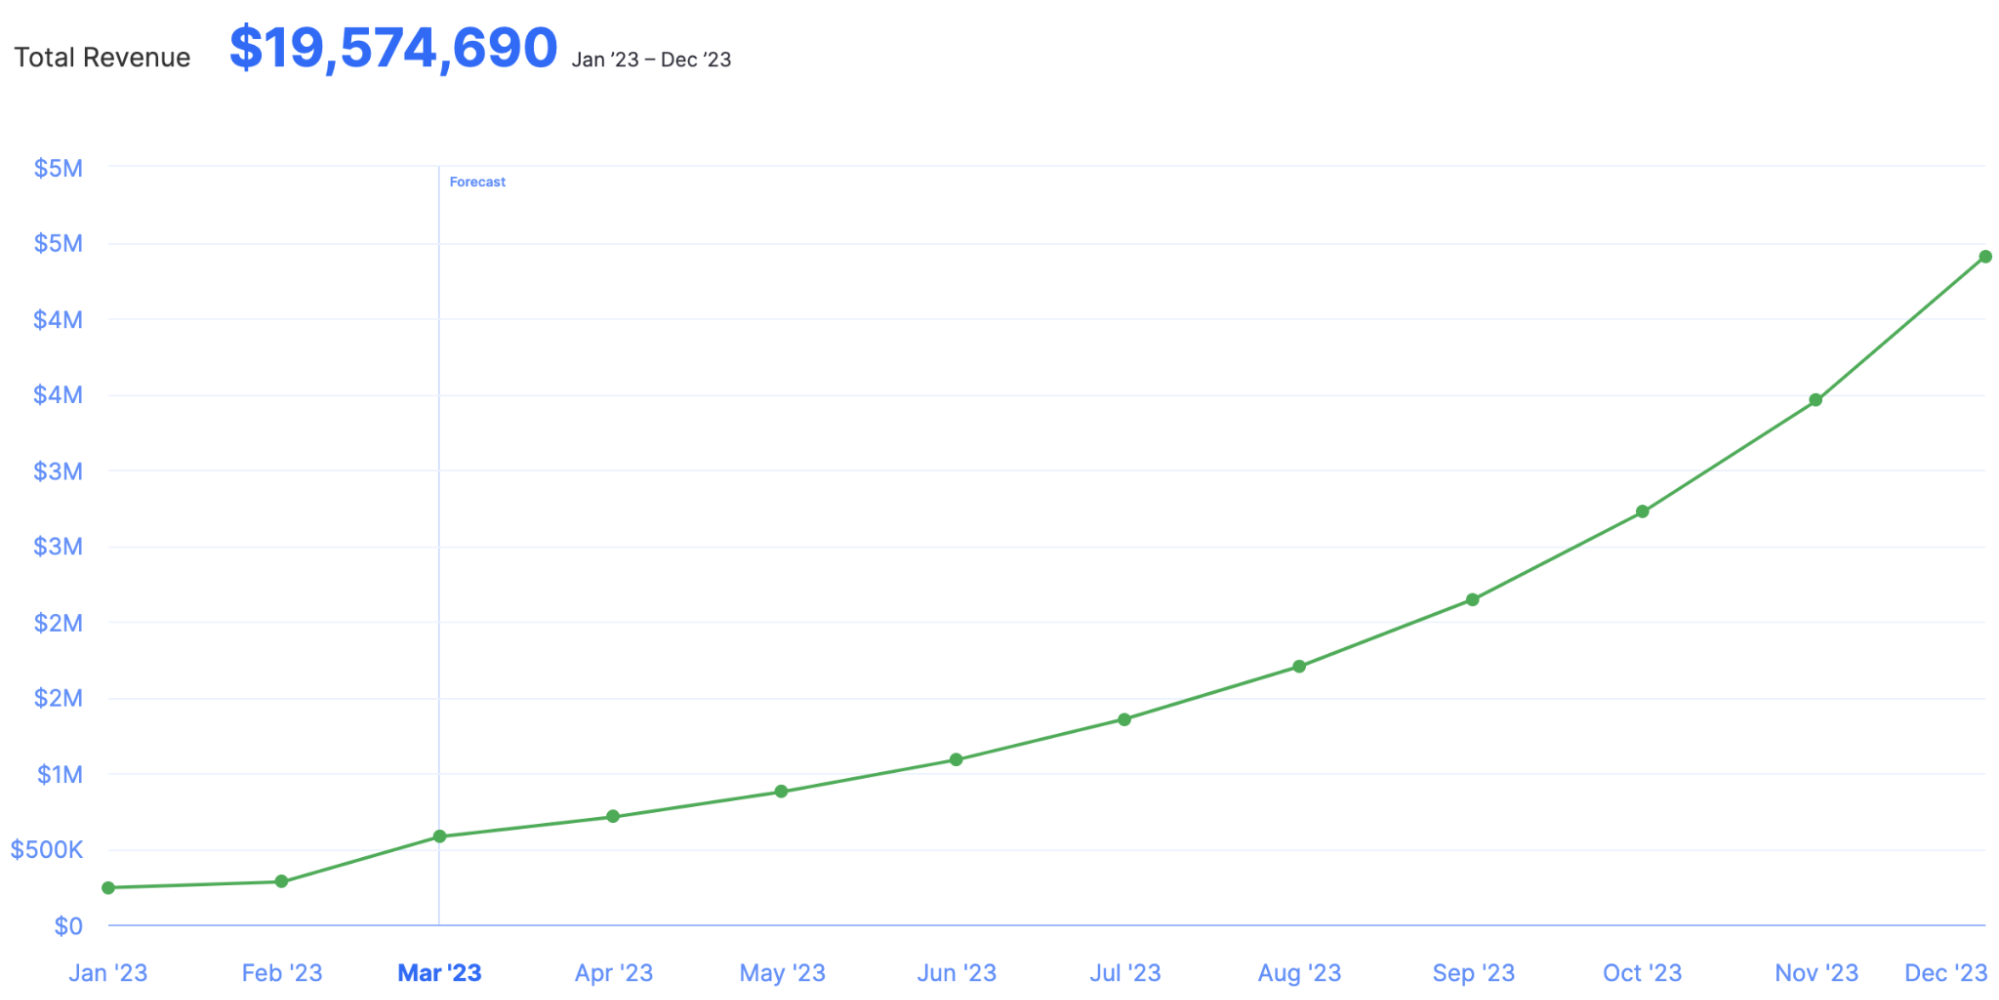
Task: Click the $500K label on the y-axis
Action: [x=46, y=849]
